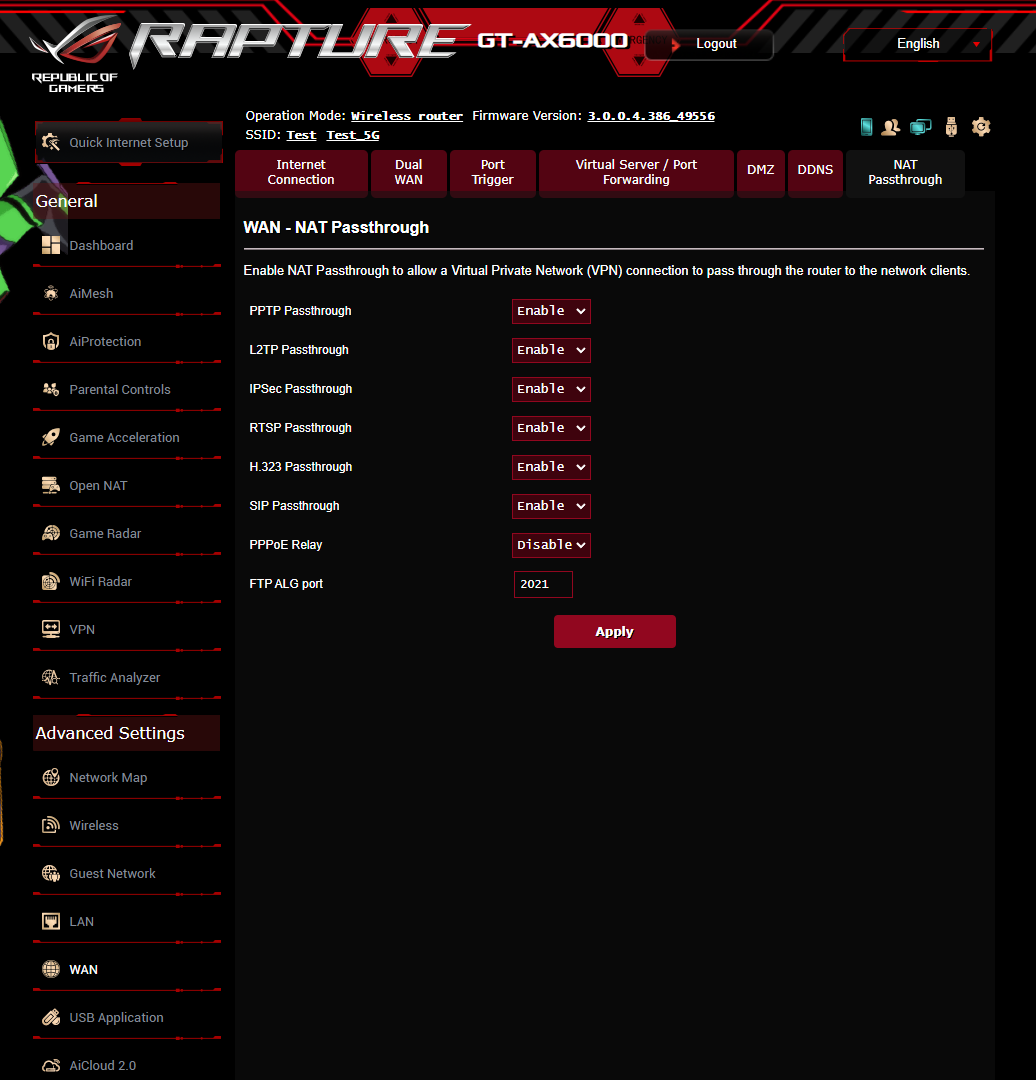The image size is (1036, 1080).
Task: Open the English language selector
Action: (x=918, y=44)
